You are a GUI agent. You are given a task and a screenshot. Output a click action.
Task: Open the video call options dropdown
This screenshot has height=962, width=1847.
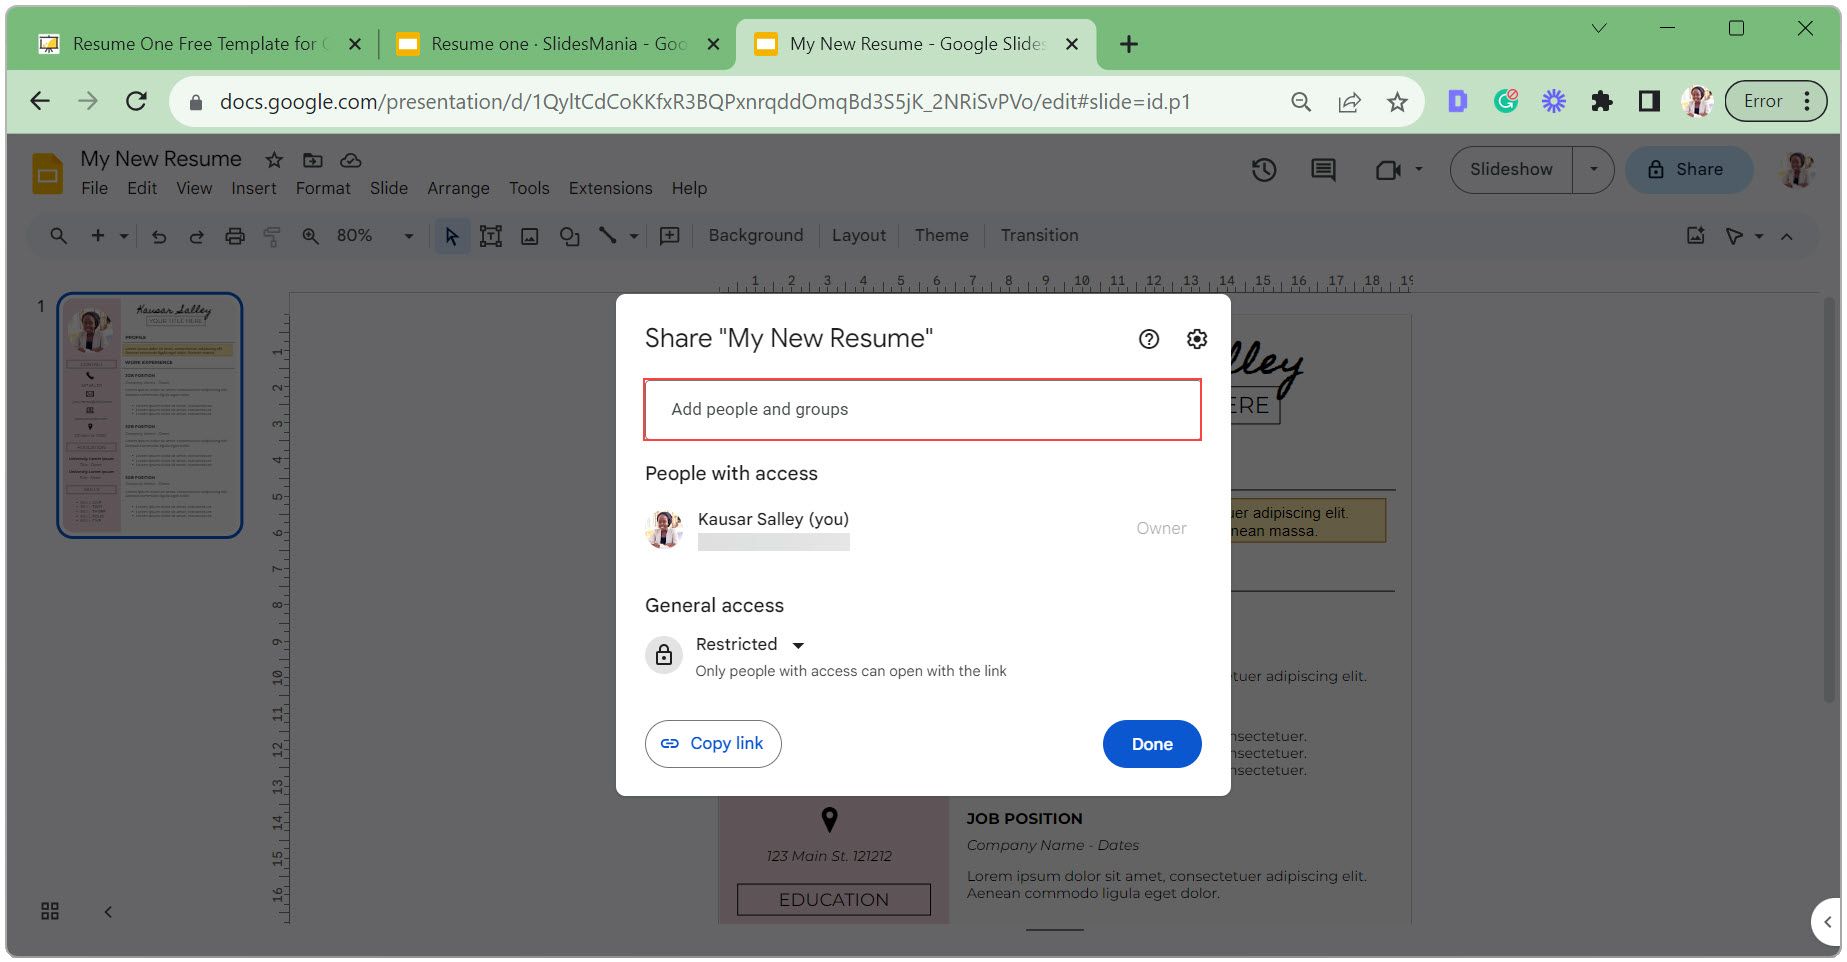1419,170
